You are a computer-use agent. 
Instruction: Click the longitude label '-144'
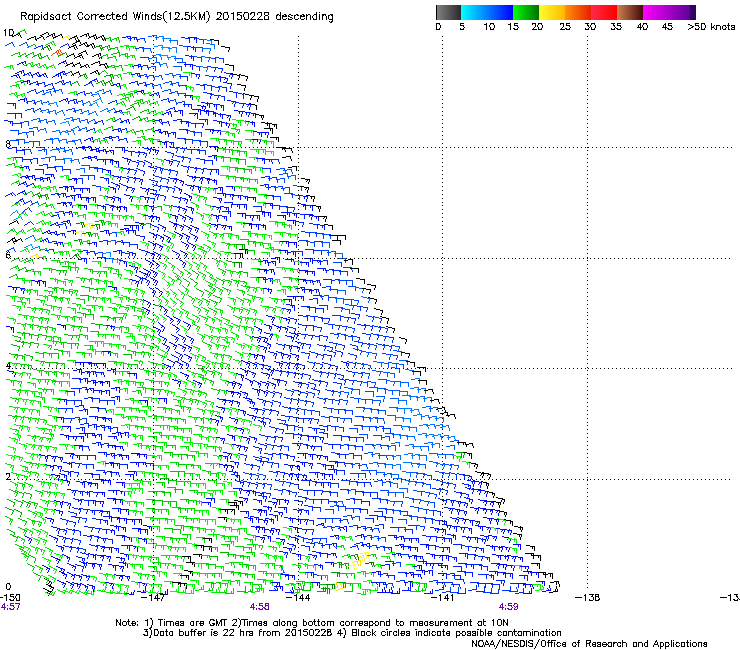click(299, 598)
